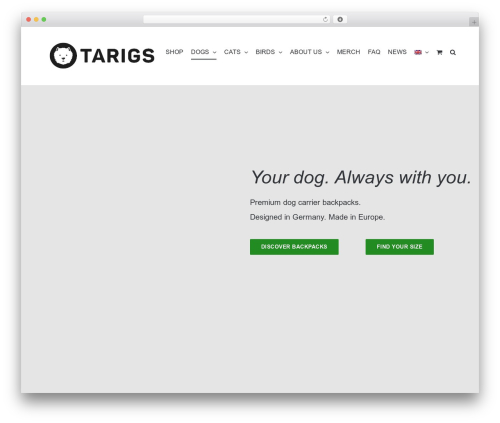Open the Merch menu item

click(348, 52)
